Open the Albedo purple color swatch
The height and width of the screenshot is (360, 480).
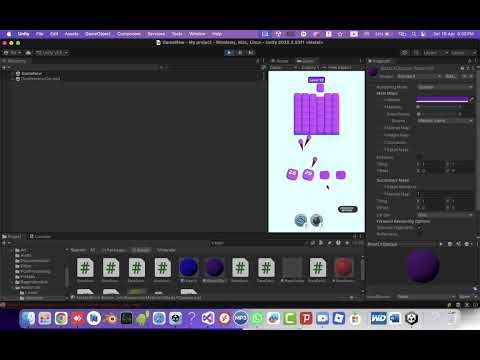click(x=442, y=100)
